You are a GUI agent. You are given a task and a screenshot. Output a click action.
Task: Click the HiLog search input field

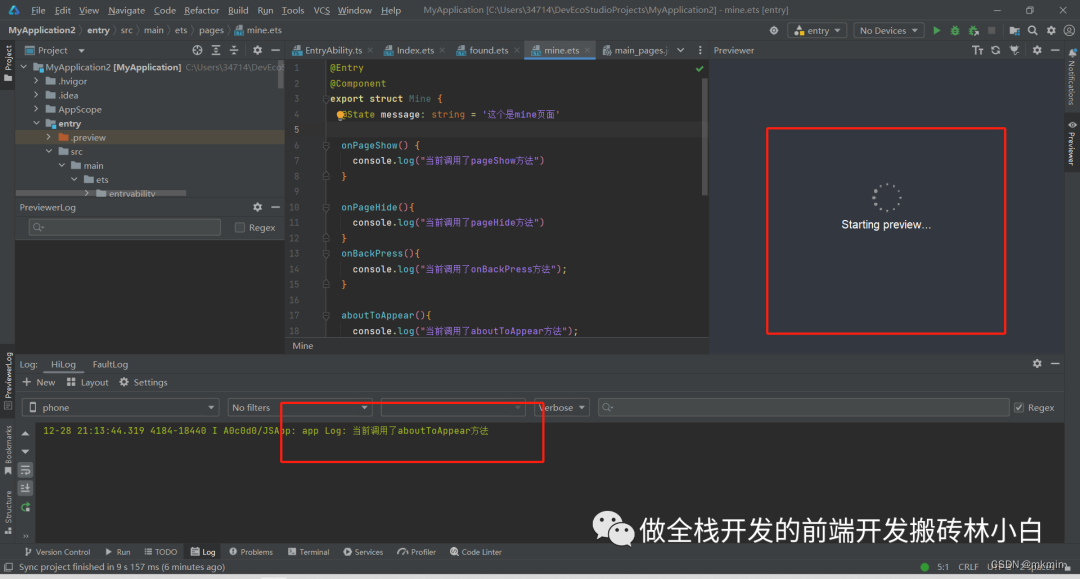coord(804,408)
